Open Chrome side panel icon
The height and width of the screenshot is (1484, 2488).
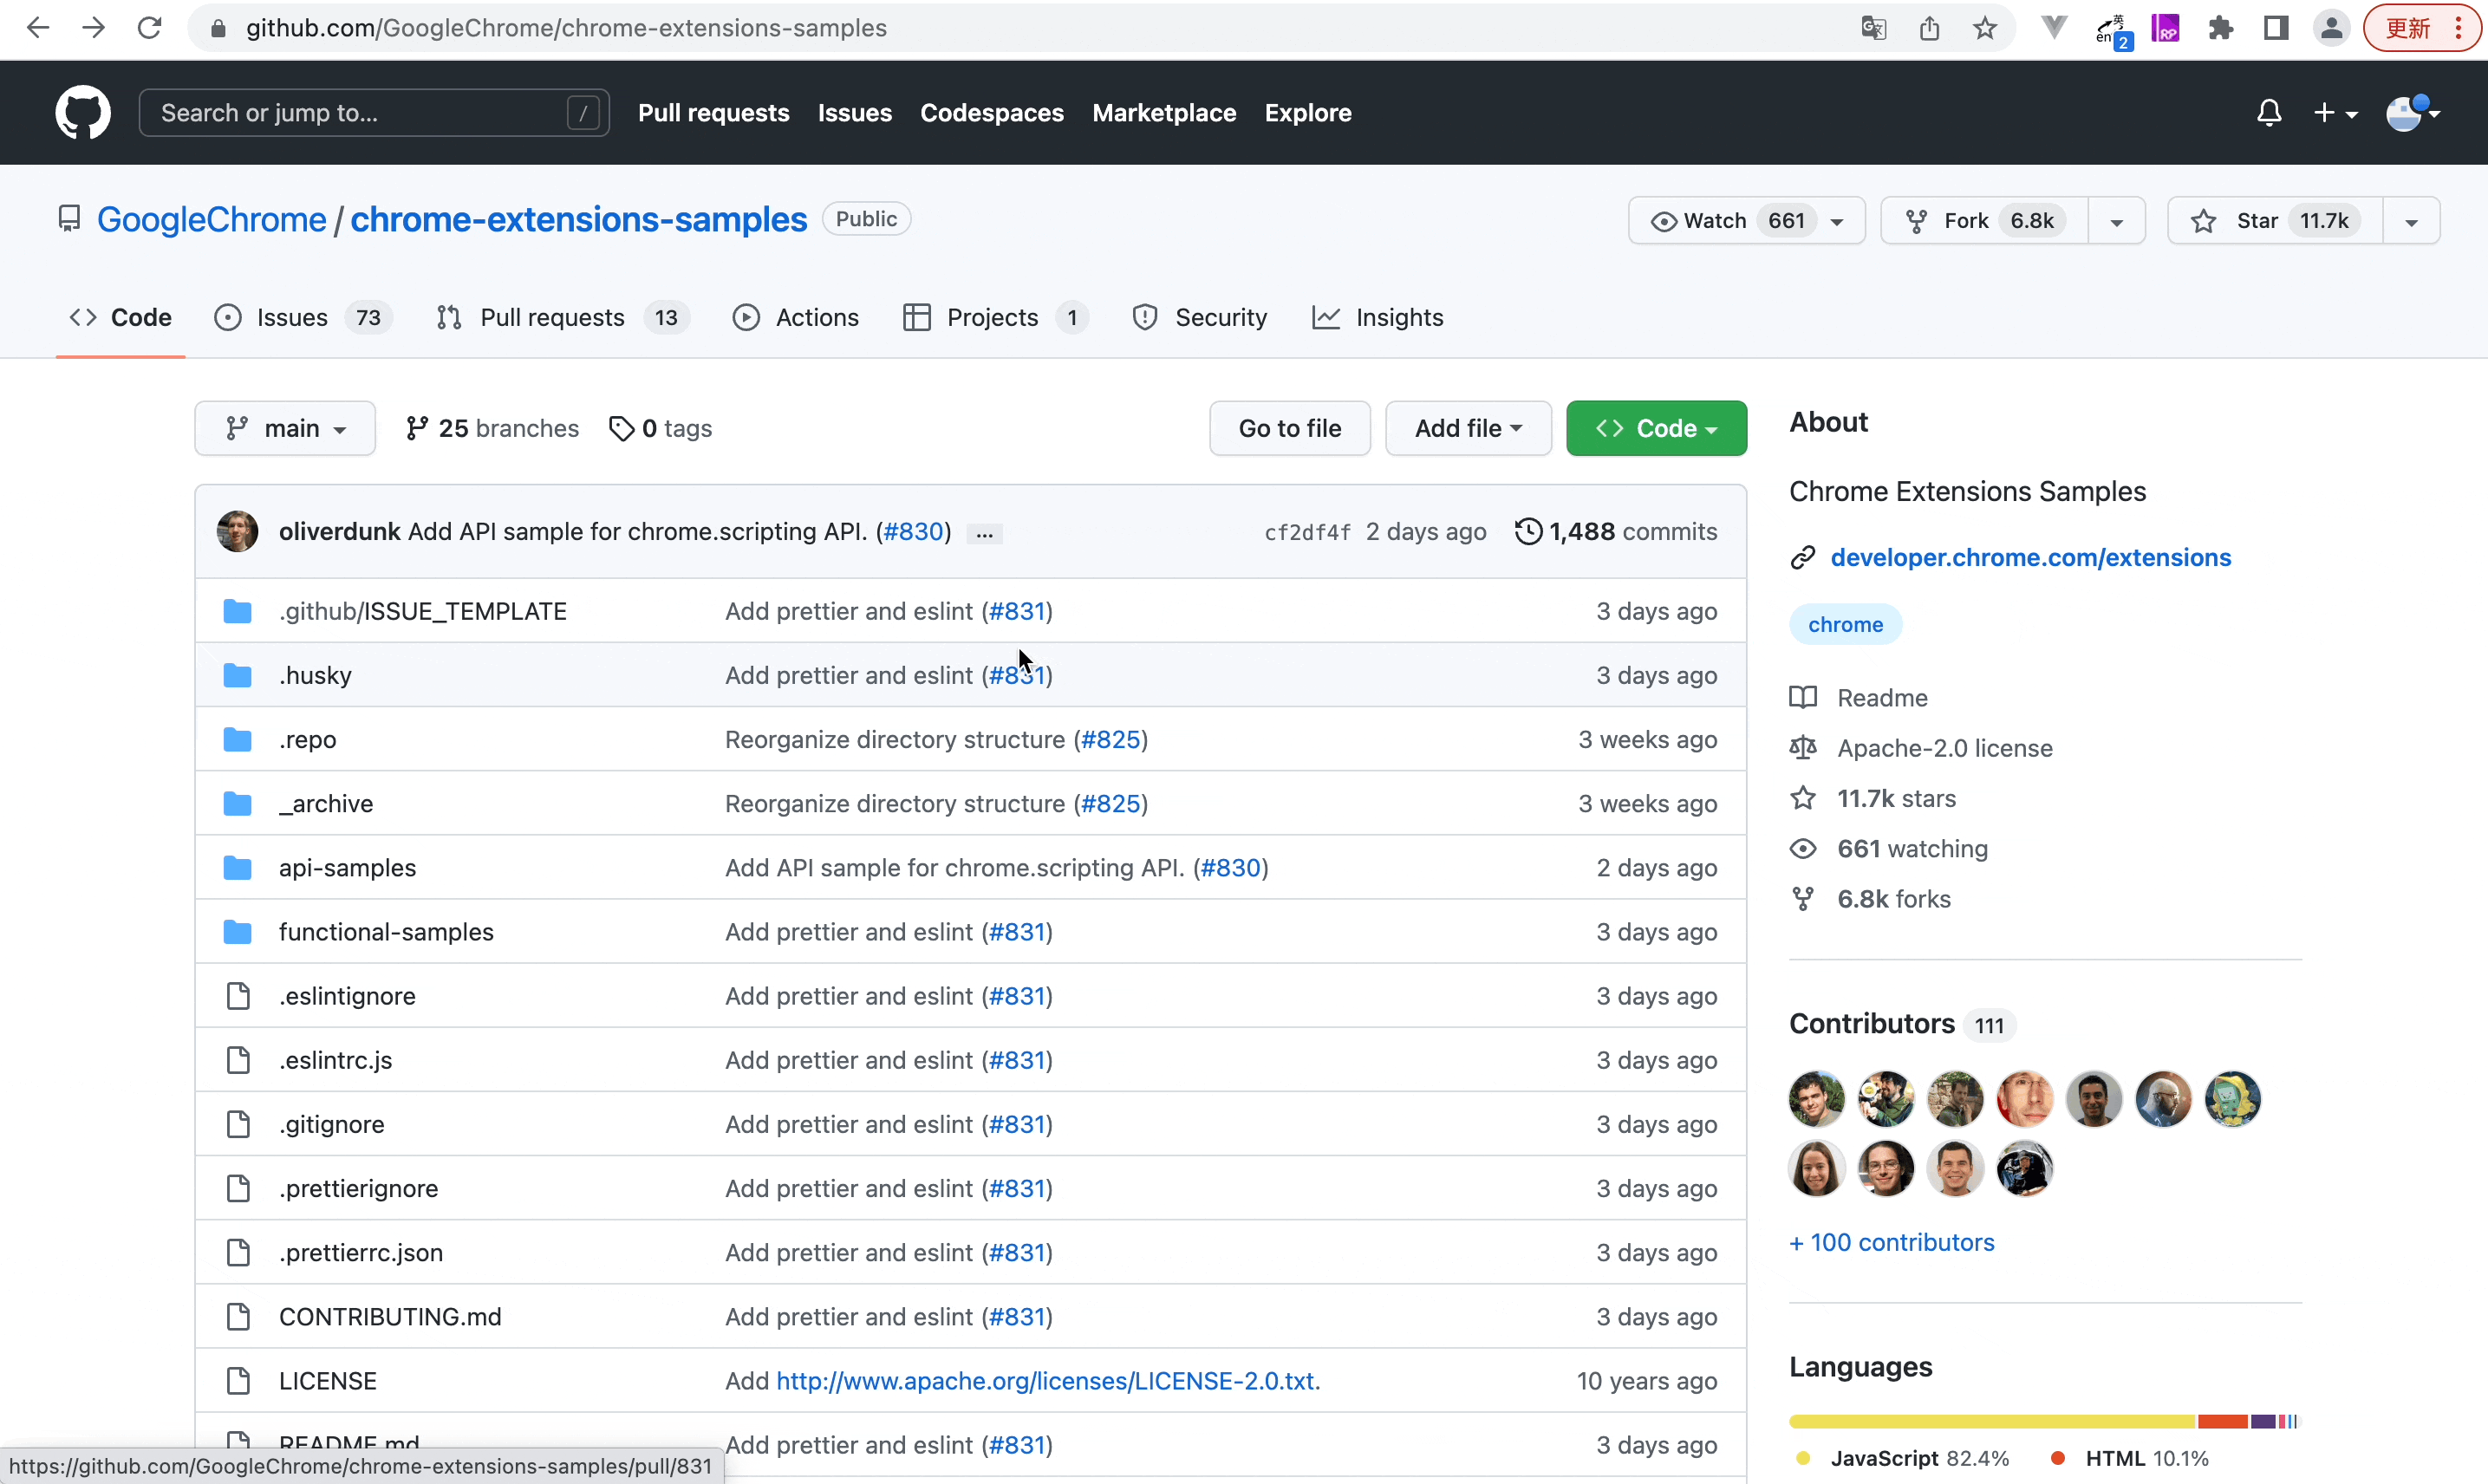pos(2276,28)
